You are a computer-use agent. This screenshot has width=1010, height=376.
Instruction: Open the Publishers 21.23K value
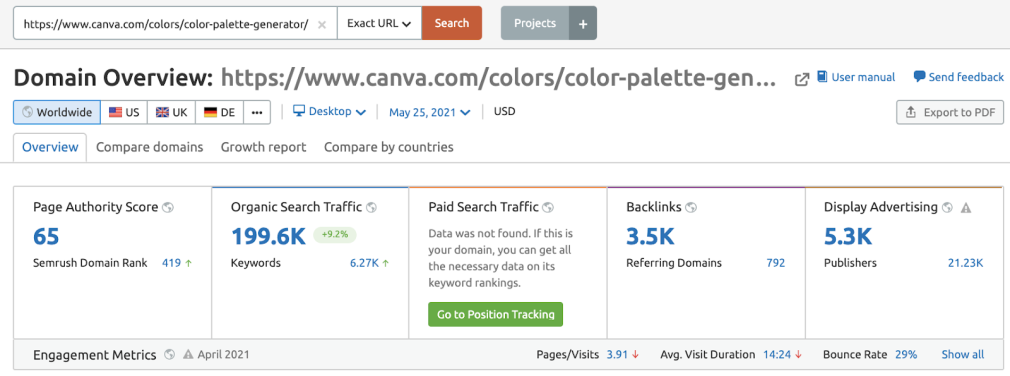pos(966,263)
